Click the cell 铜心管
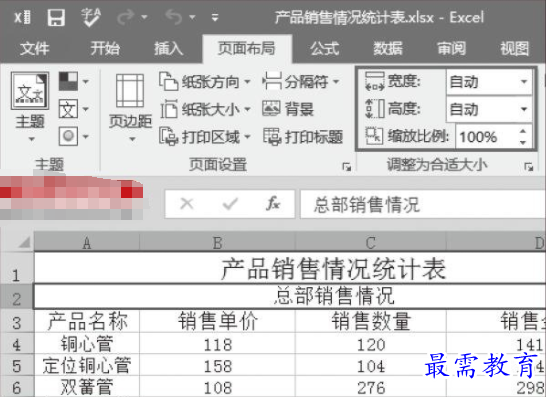This screenshot has width=546, height=397. (x=87, y=344)
